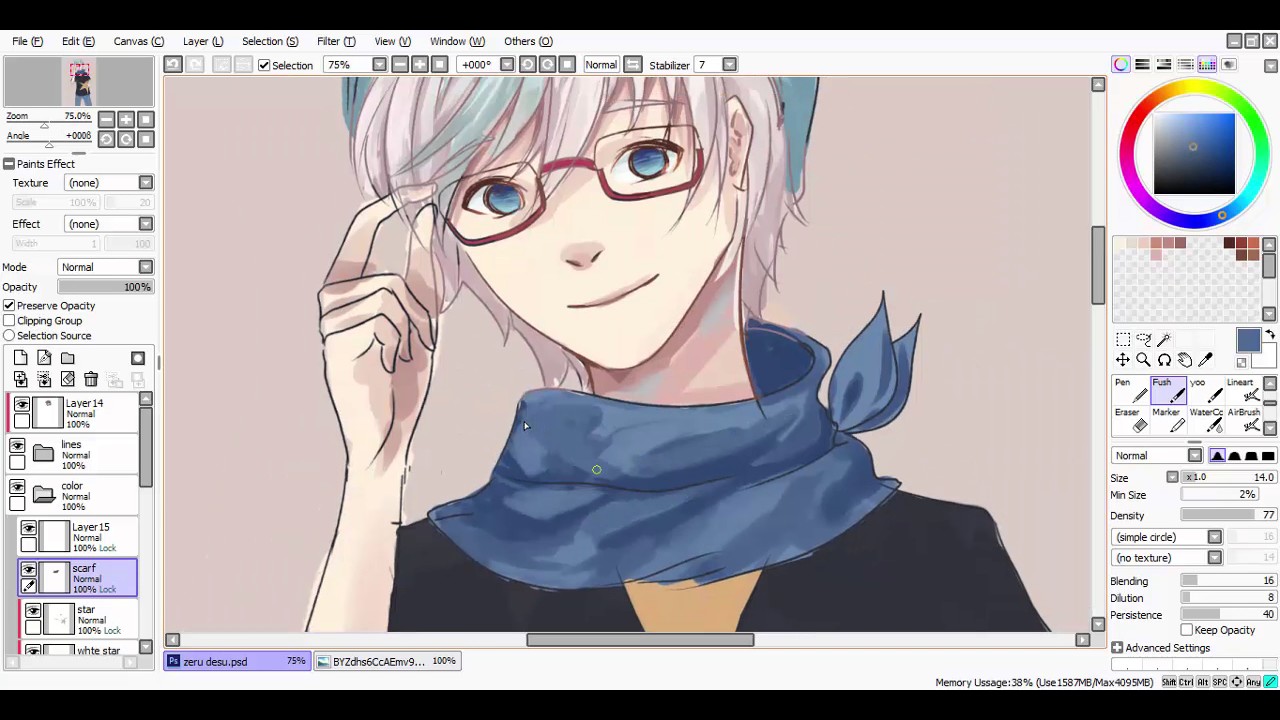Switch to the BYZdhs6CcAEmv9 document tab
1280x720 pixels.
(387, 661)
